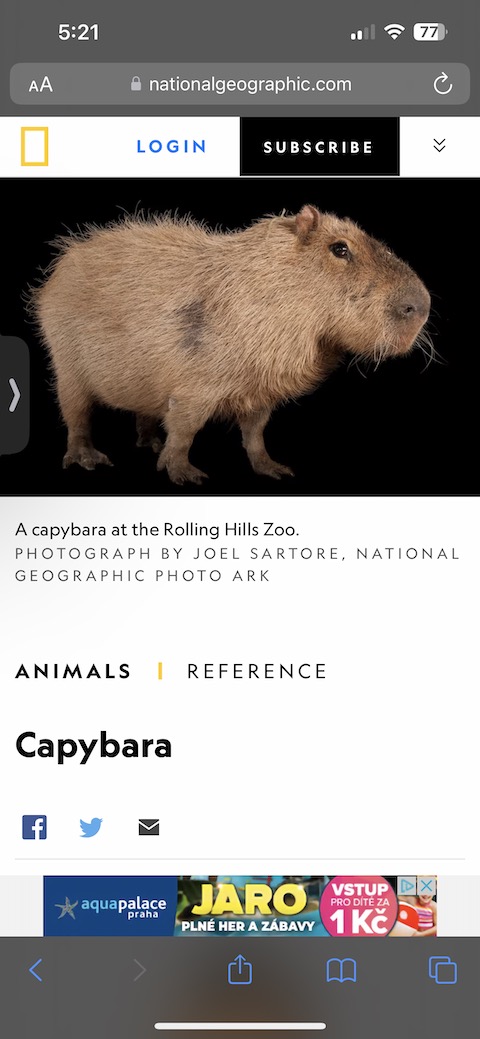Open the LOGIN link
Viewport: 480px width, 1039px height.
pos(172,146)
